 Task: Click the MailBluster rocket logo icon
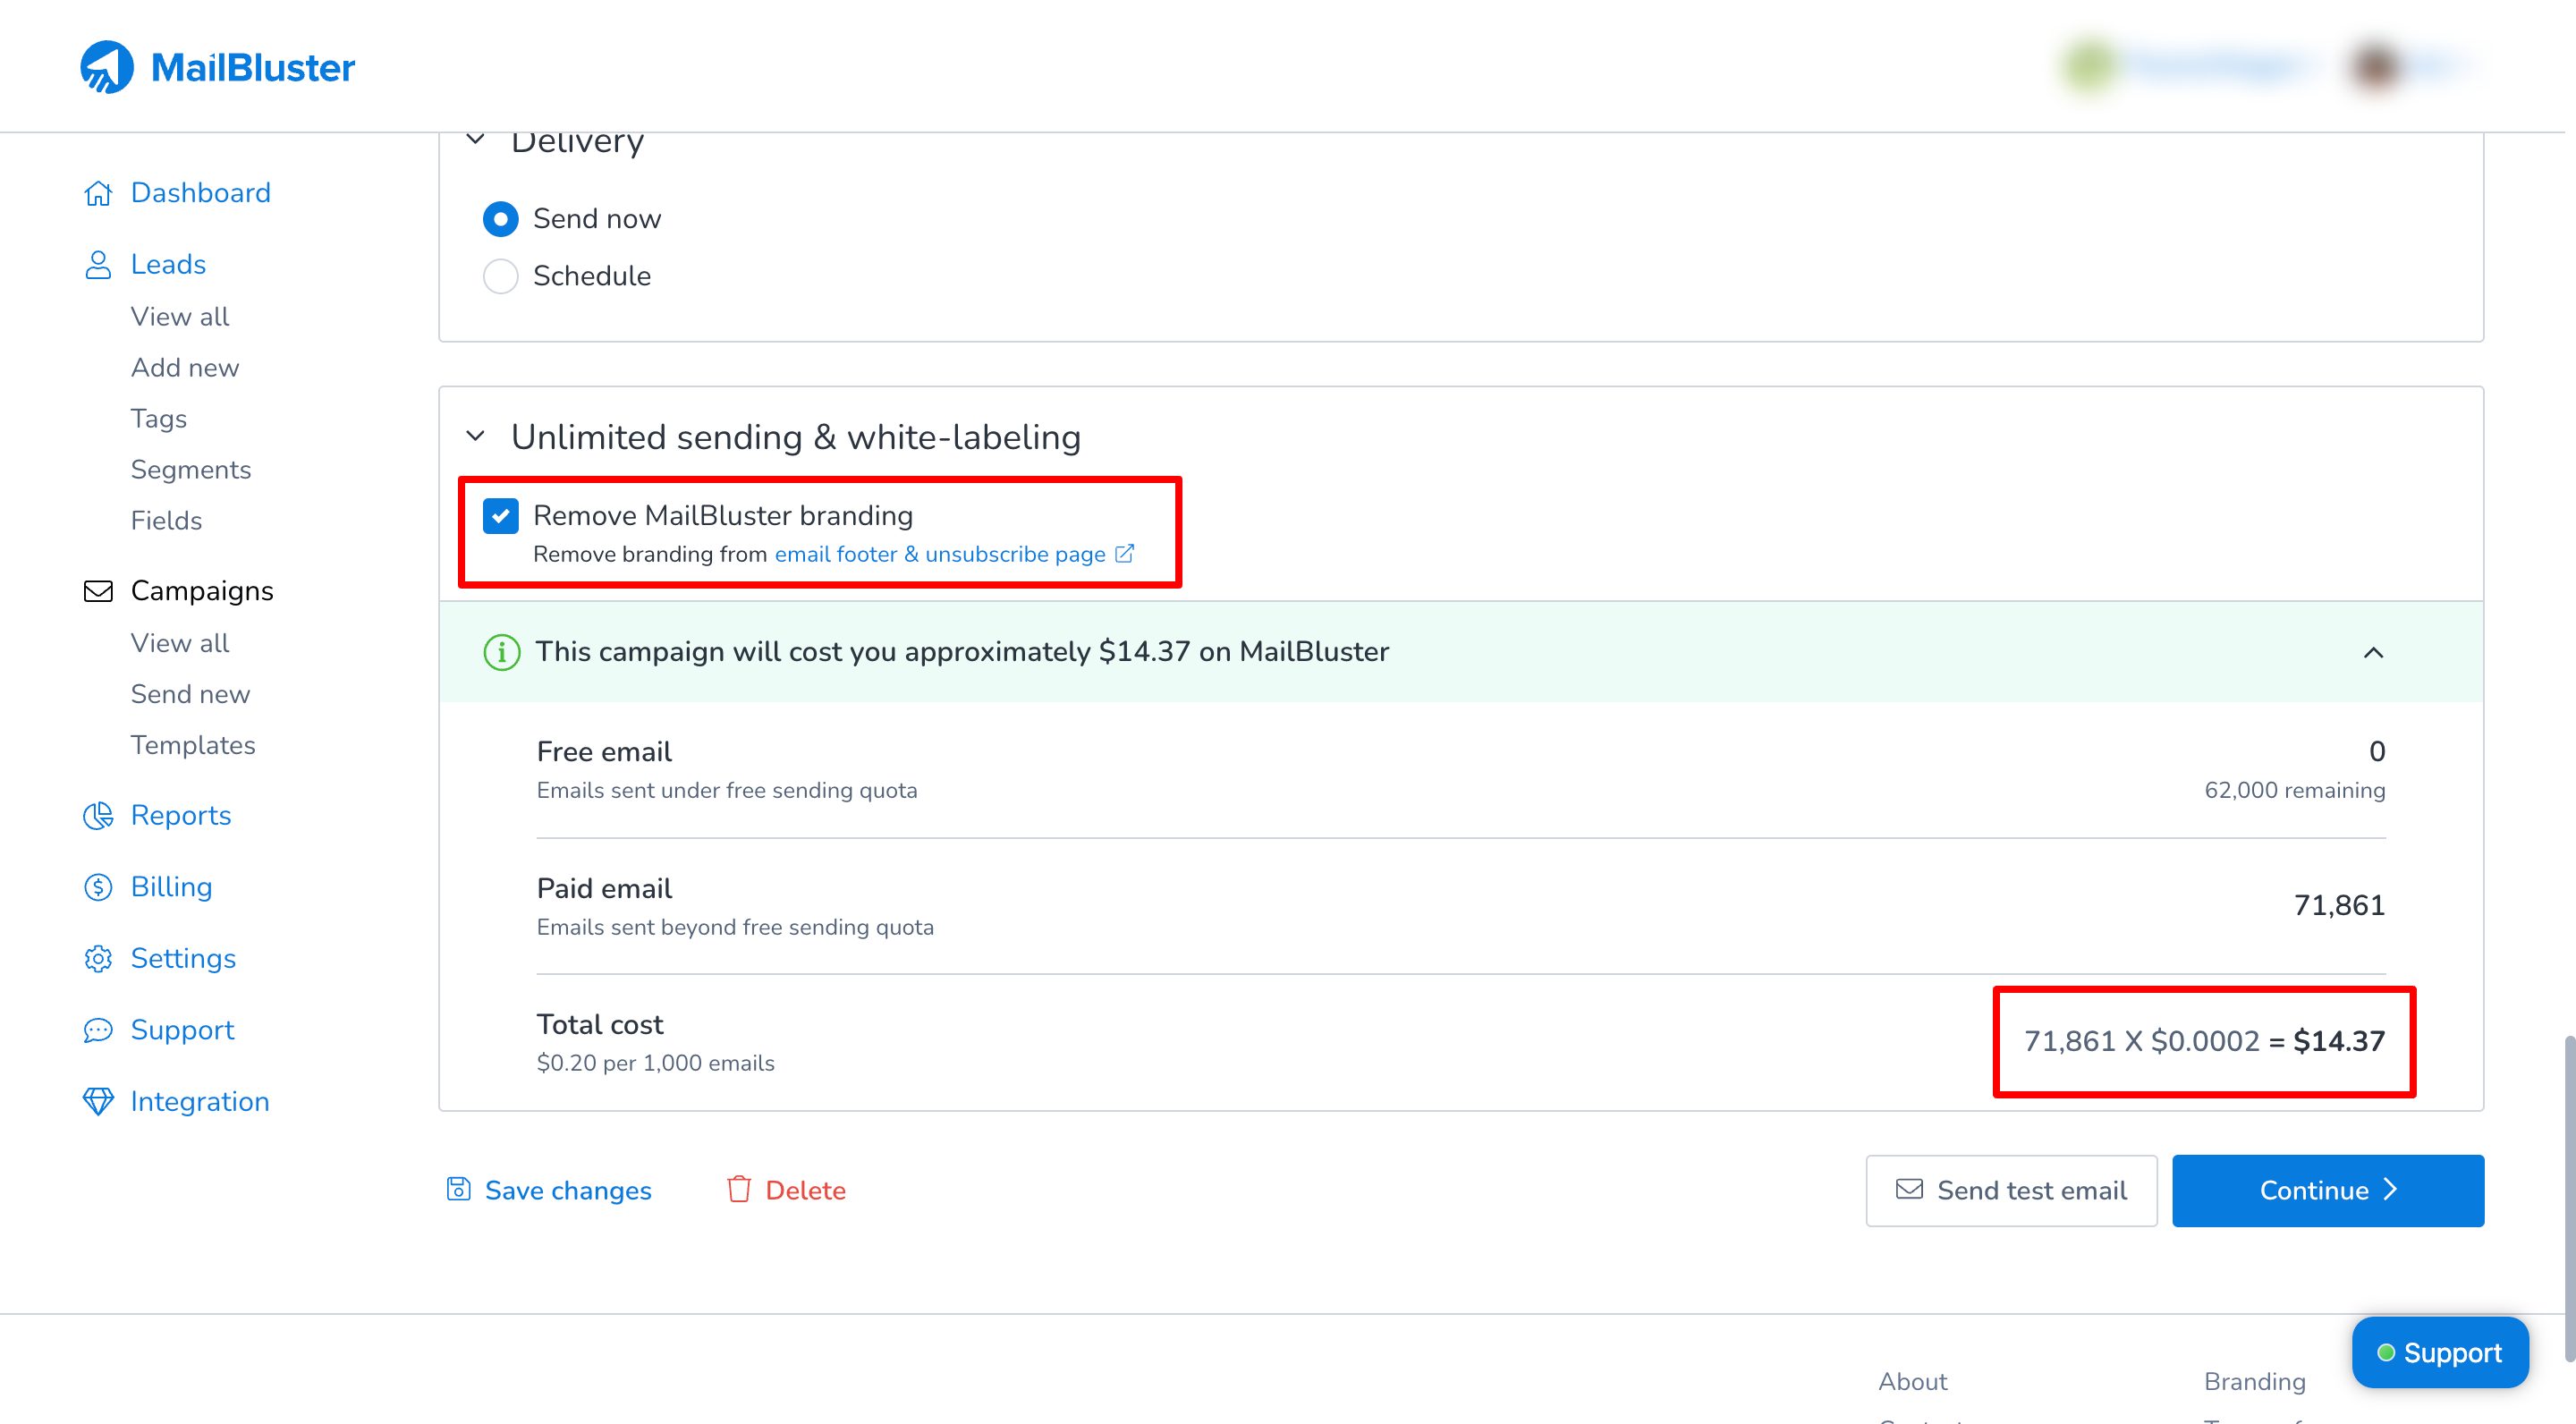107,67
